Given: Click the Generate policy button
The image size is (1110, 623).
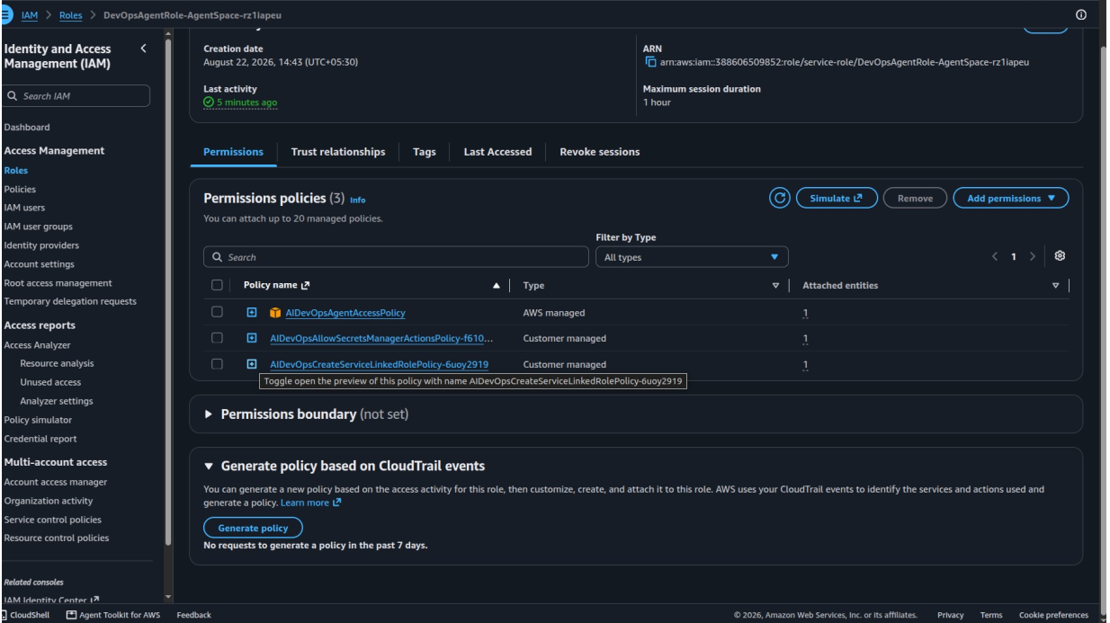Looking at the screenshot, I should click(x=253, y=528).
